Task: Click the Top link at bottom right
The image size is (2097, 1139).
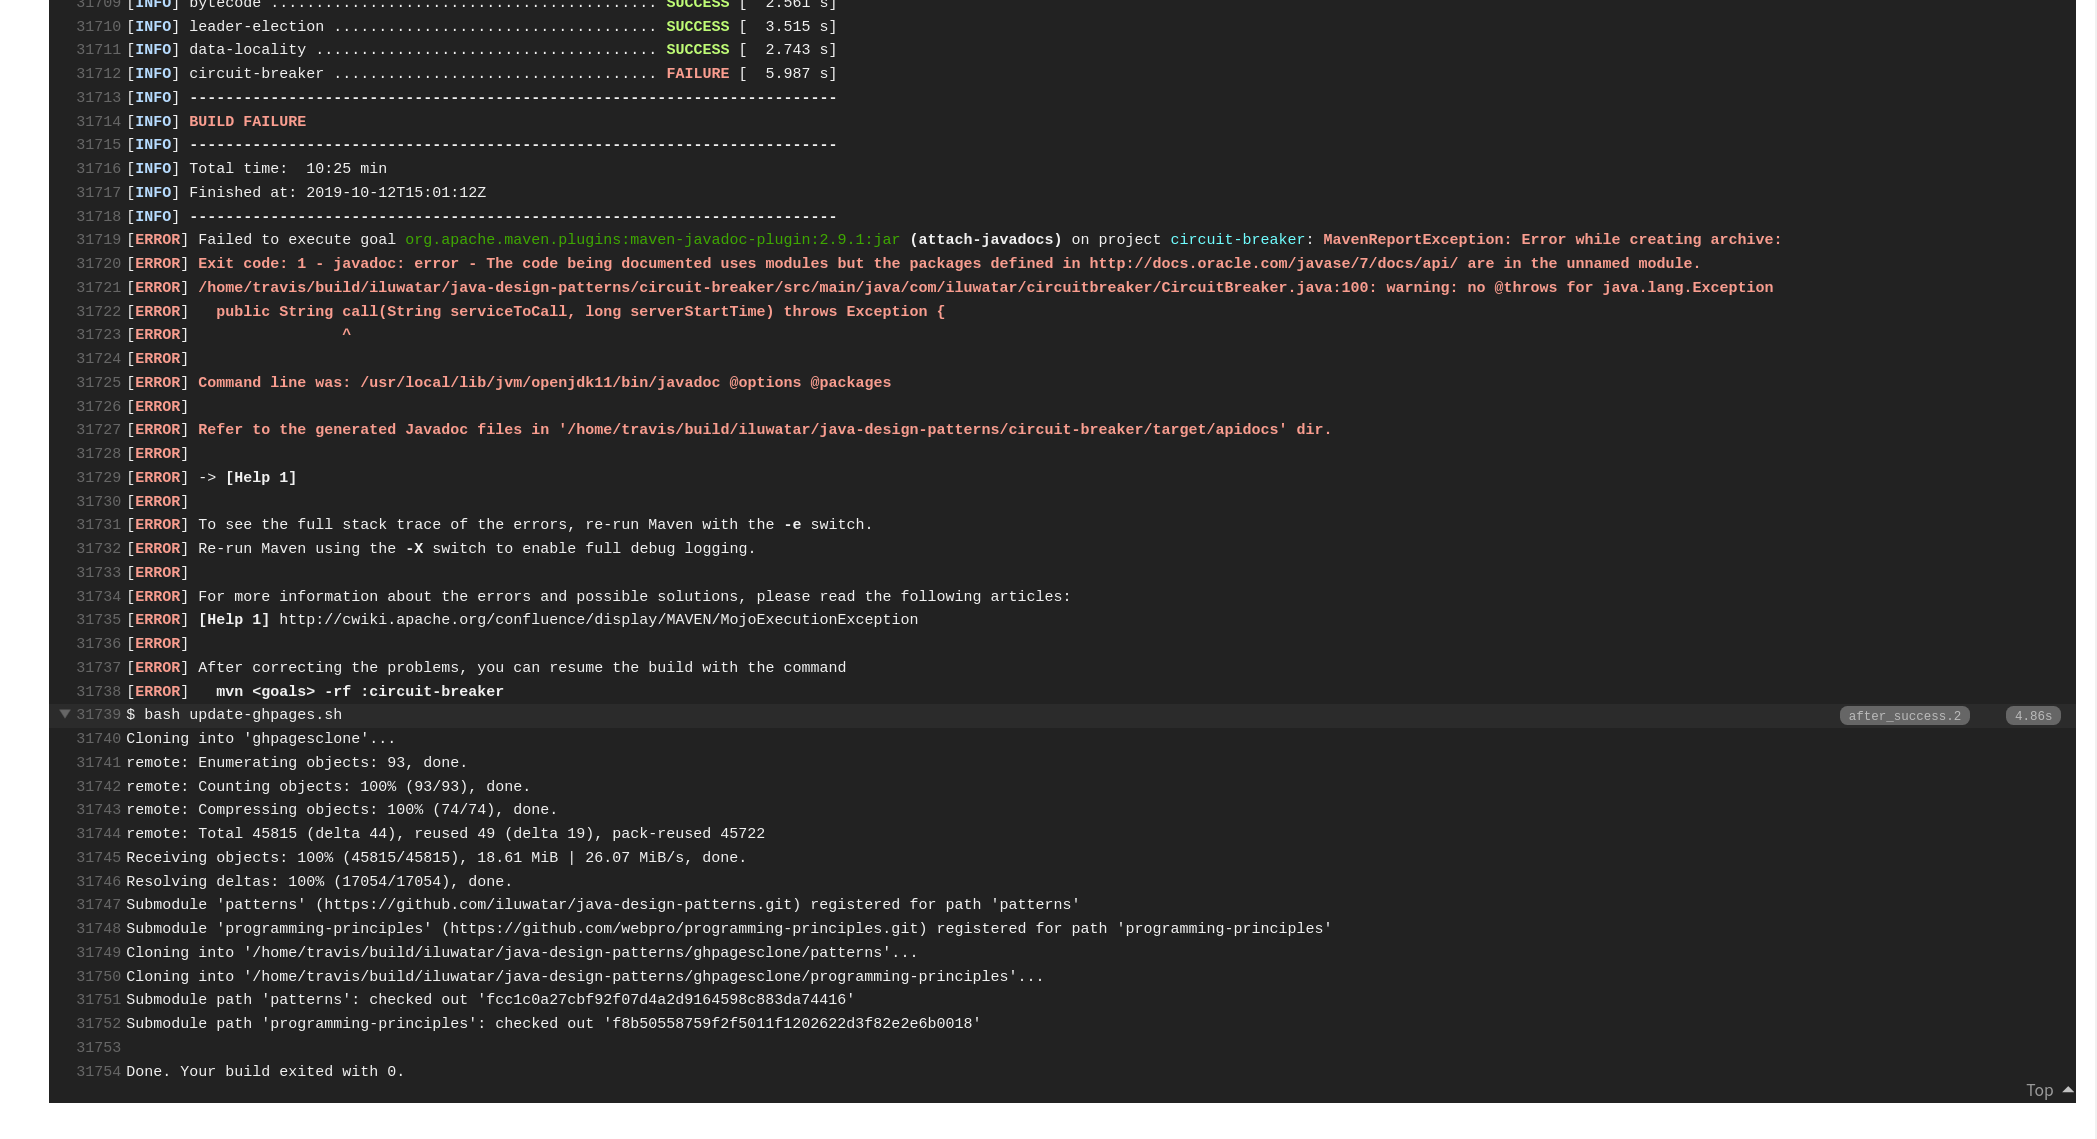Action: click(2039, 1091)
